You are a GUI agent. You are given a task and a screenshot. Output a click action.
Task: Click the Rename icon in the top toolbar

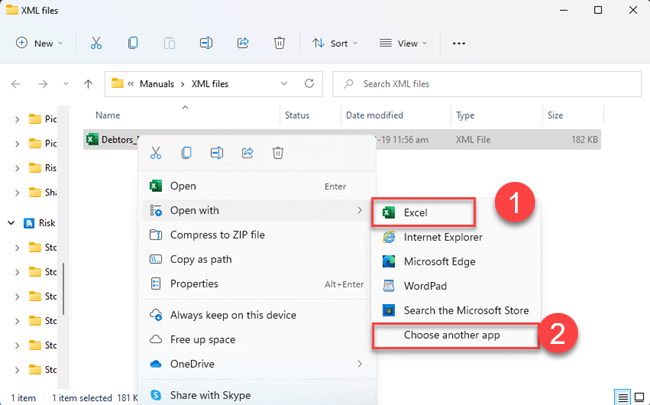[205, 44]
